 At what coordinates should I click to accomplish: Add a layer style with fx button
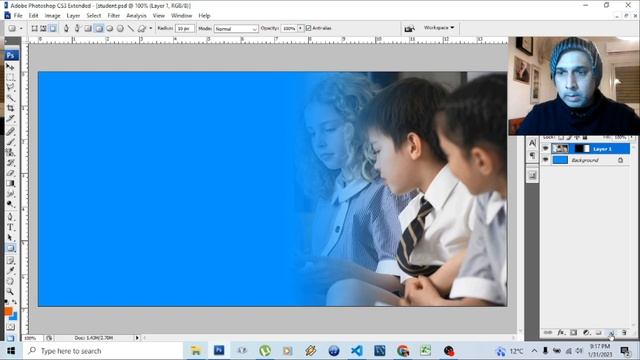tap(561, 333)
